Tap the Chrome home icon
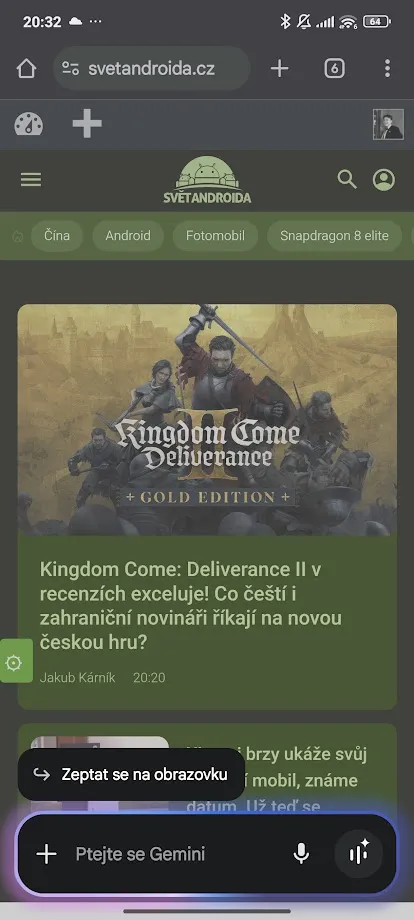This screenshot has width=414, height=920. [26, 69]
